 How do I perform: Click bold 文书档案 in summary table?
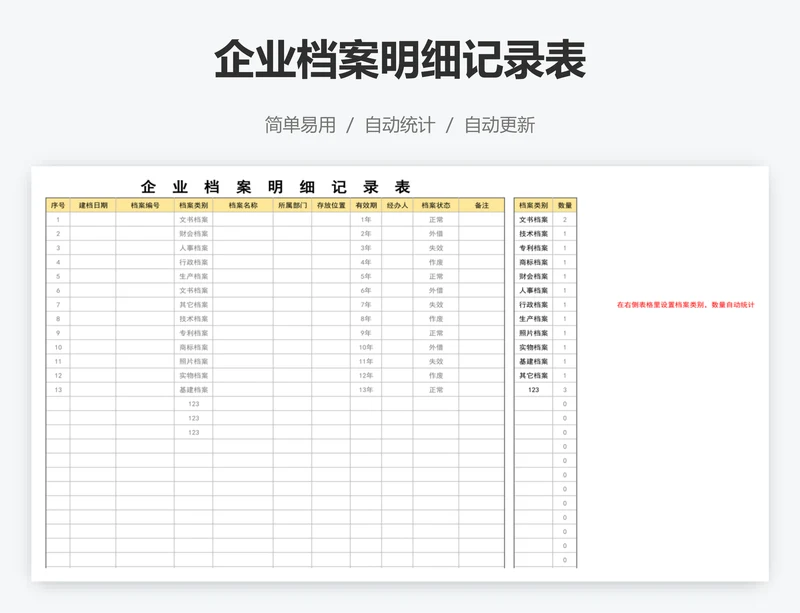pos(533,219)
